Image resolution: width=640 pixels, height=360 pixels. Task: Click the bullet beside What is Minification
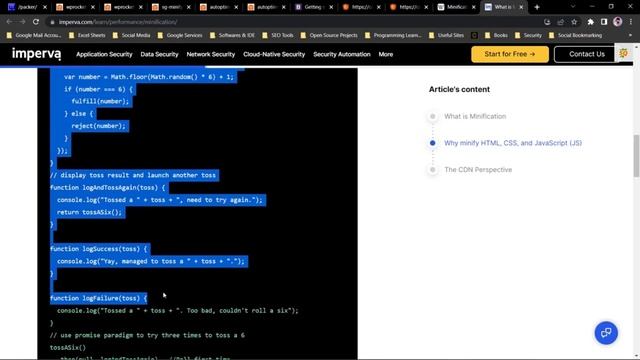pyautogui.click(x=433, y=116)
